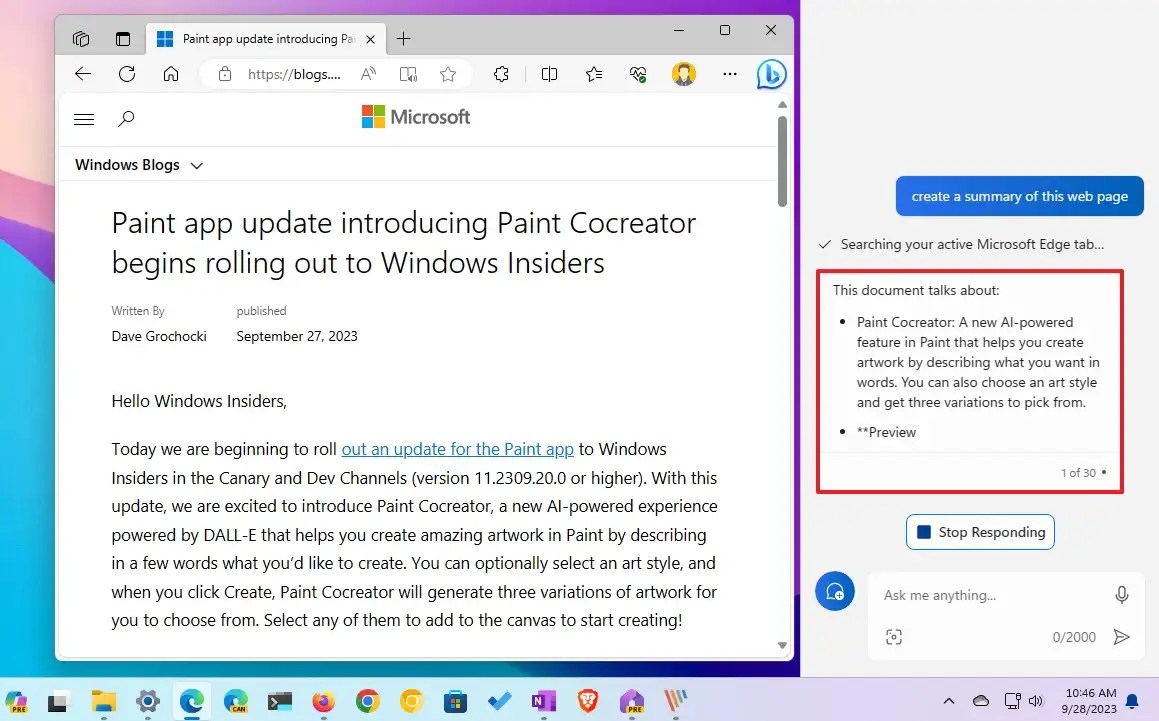
Task: Open the browser Extensions menu
Action: click(x=501, y=74)
